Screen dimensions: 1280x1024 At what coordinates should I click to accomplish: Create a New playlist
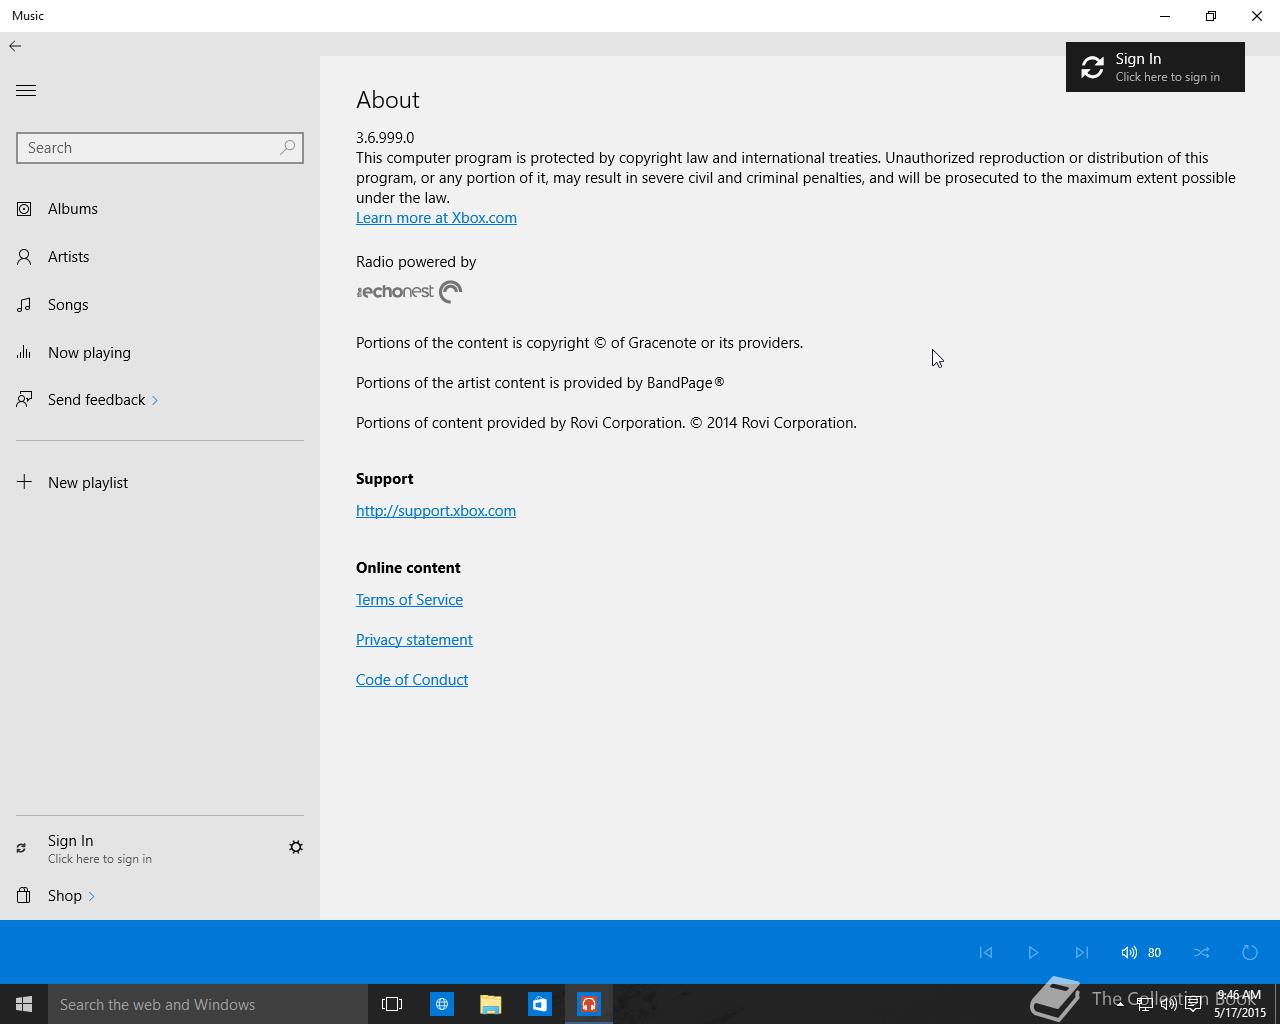(160, 482)
